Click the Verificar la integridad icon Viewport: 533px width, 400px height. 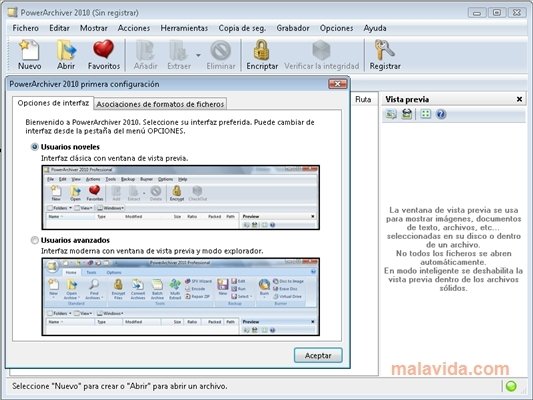322,55
